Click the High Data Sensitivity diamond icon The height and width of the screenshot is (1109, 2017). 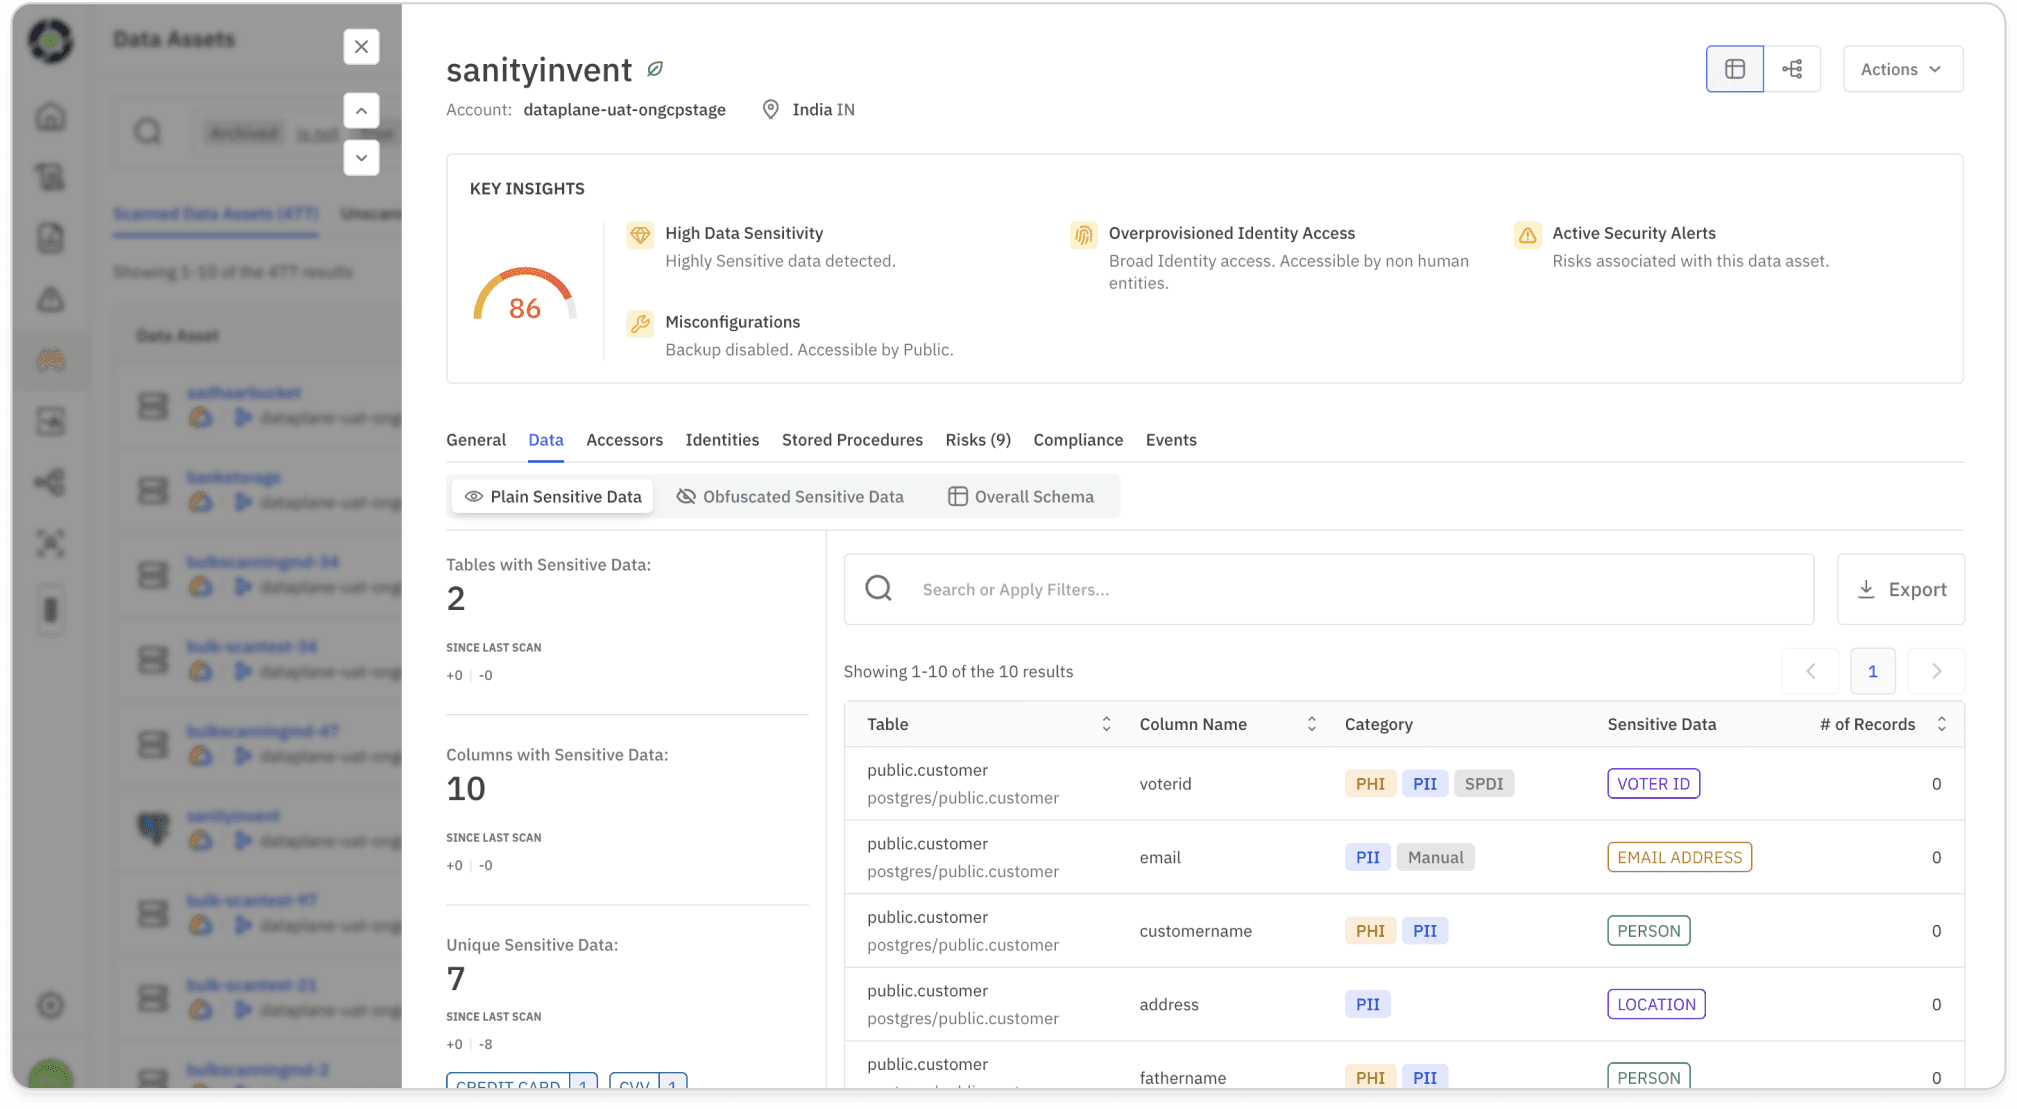(639, 235)
